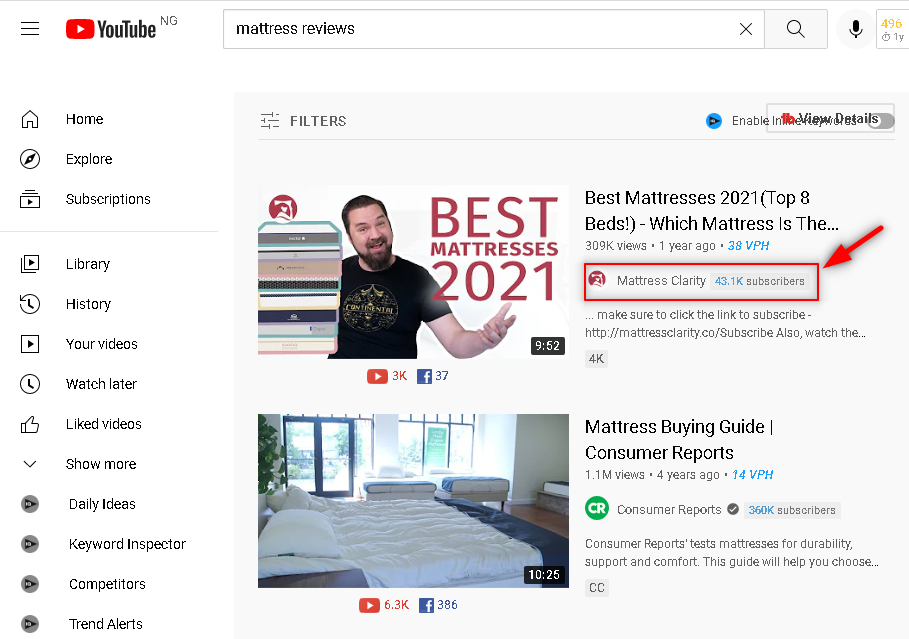
Task: Click the Facebook 386 shares icon
Action: [x=426, y=605]
